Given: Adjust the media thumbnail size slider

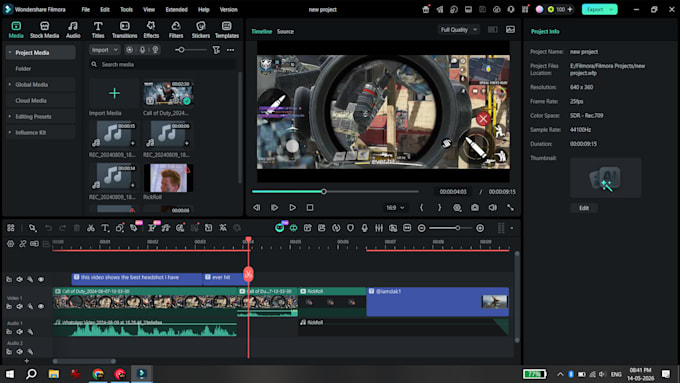Looking at the screenshot, I should click(190, 50).
